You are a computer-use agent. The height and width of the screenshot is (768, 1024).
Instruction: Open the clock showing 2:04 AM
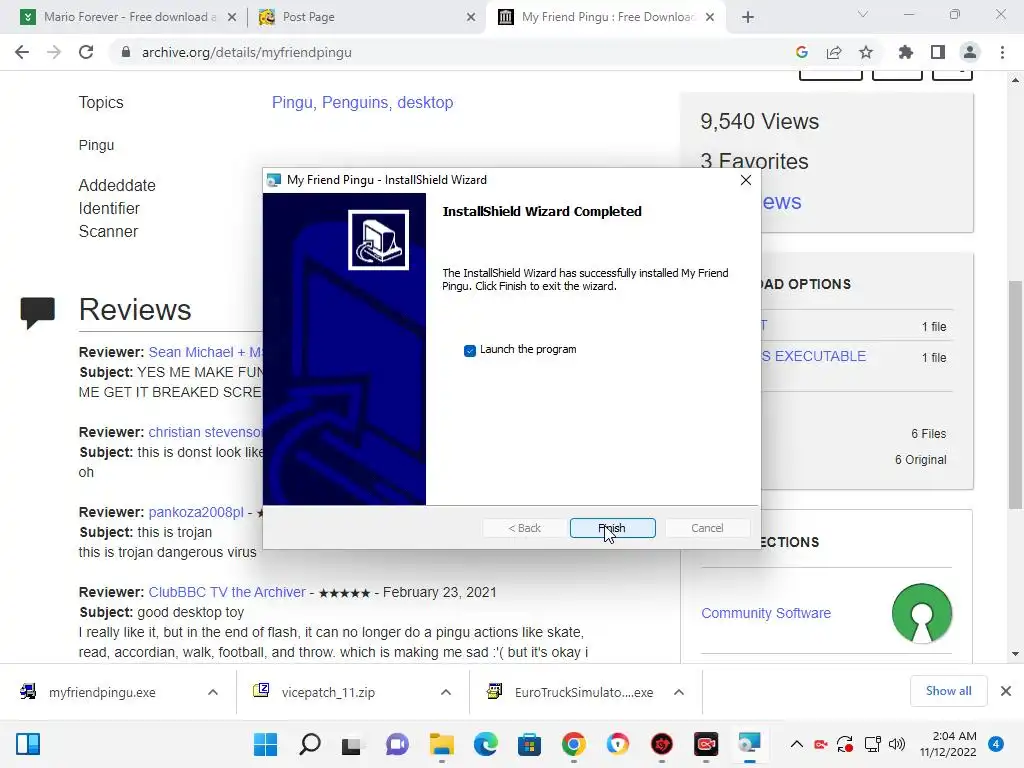[948, 744]
